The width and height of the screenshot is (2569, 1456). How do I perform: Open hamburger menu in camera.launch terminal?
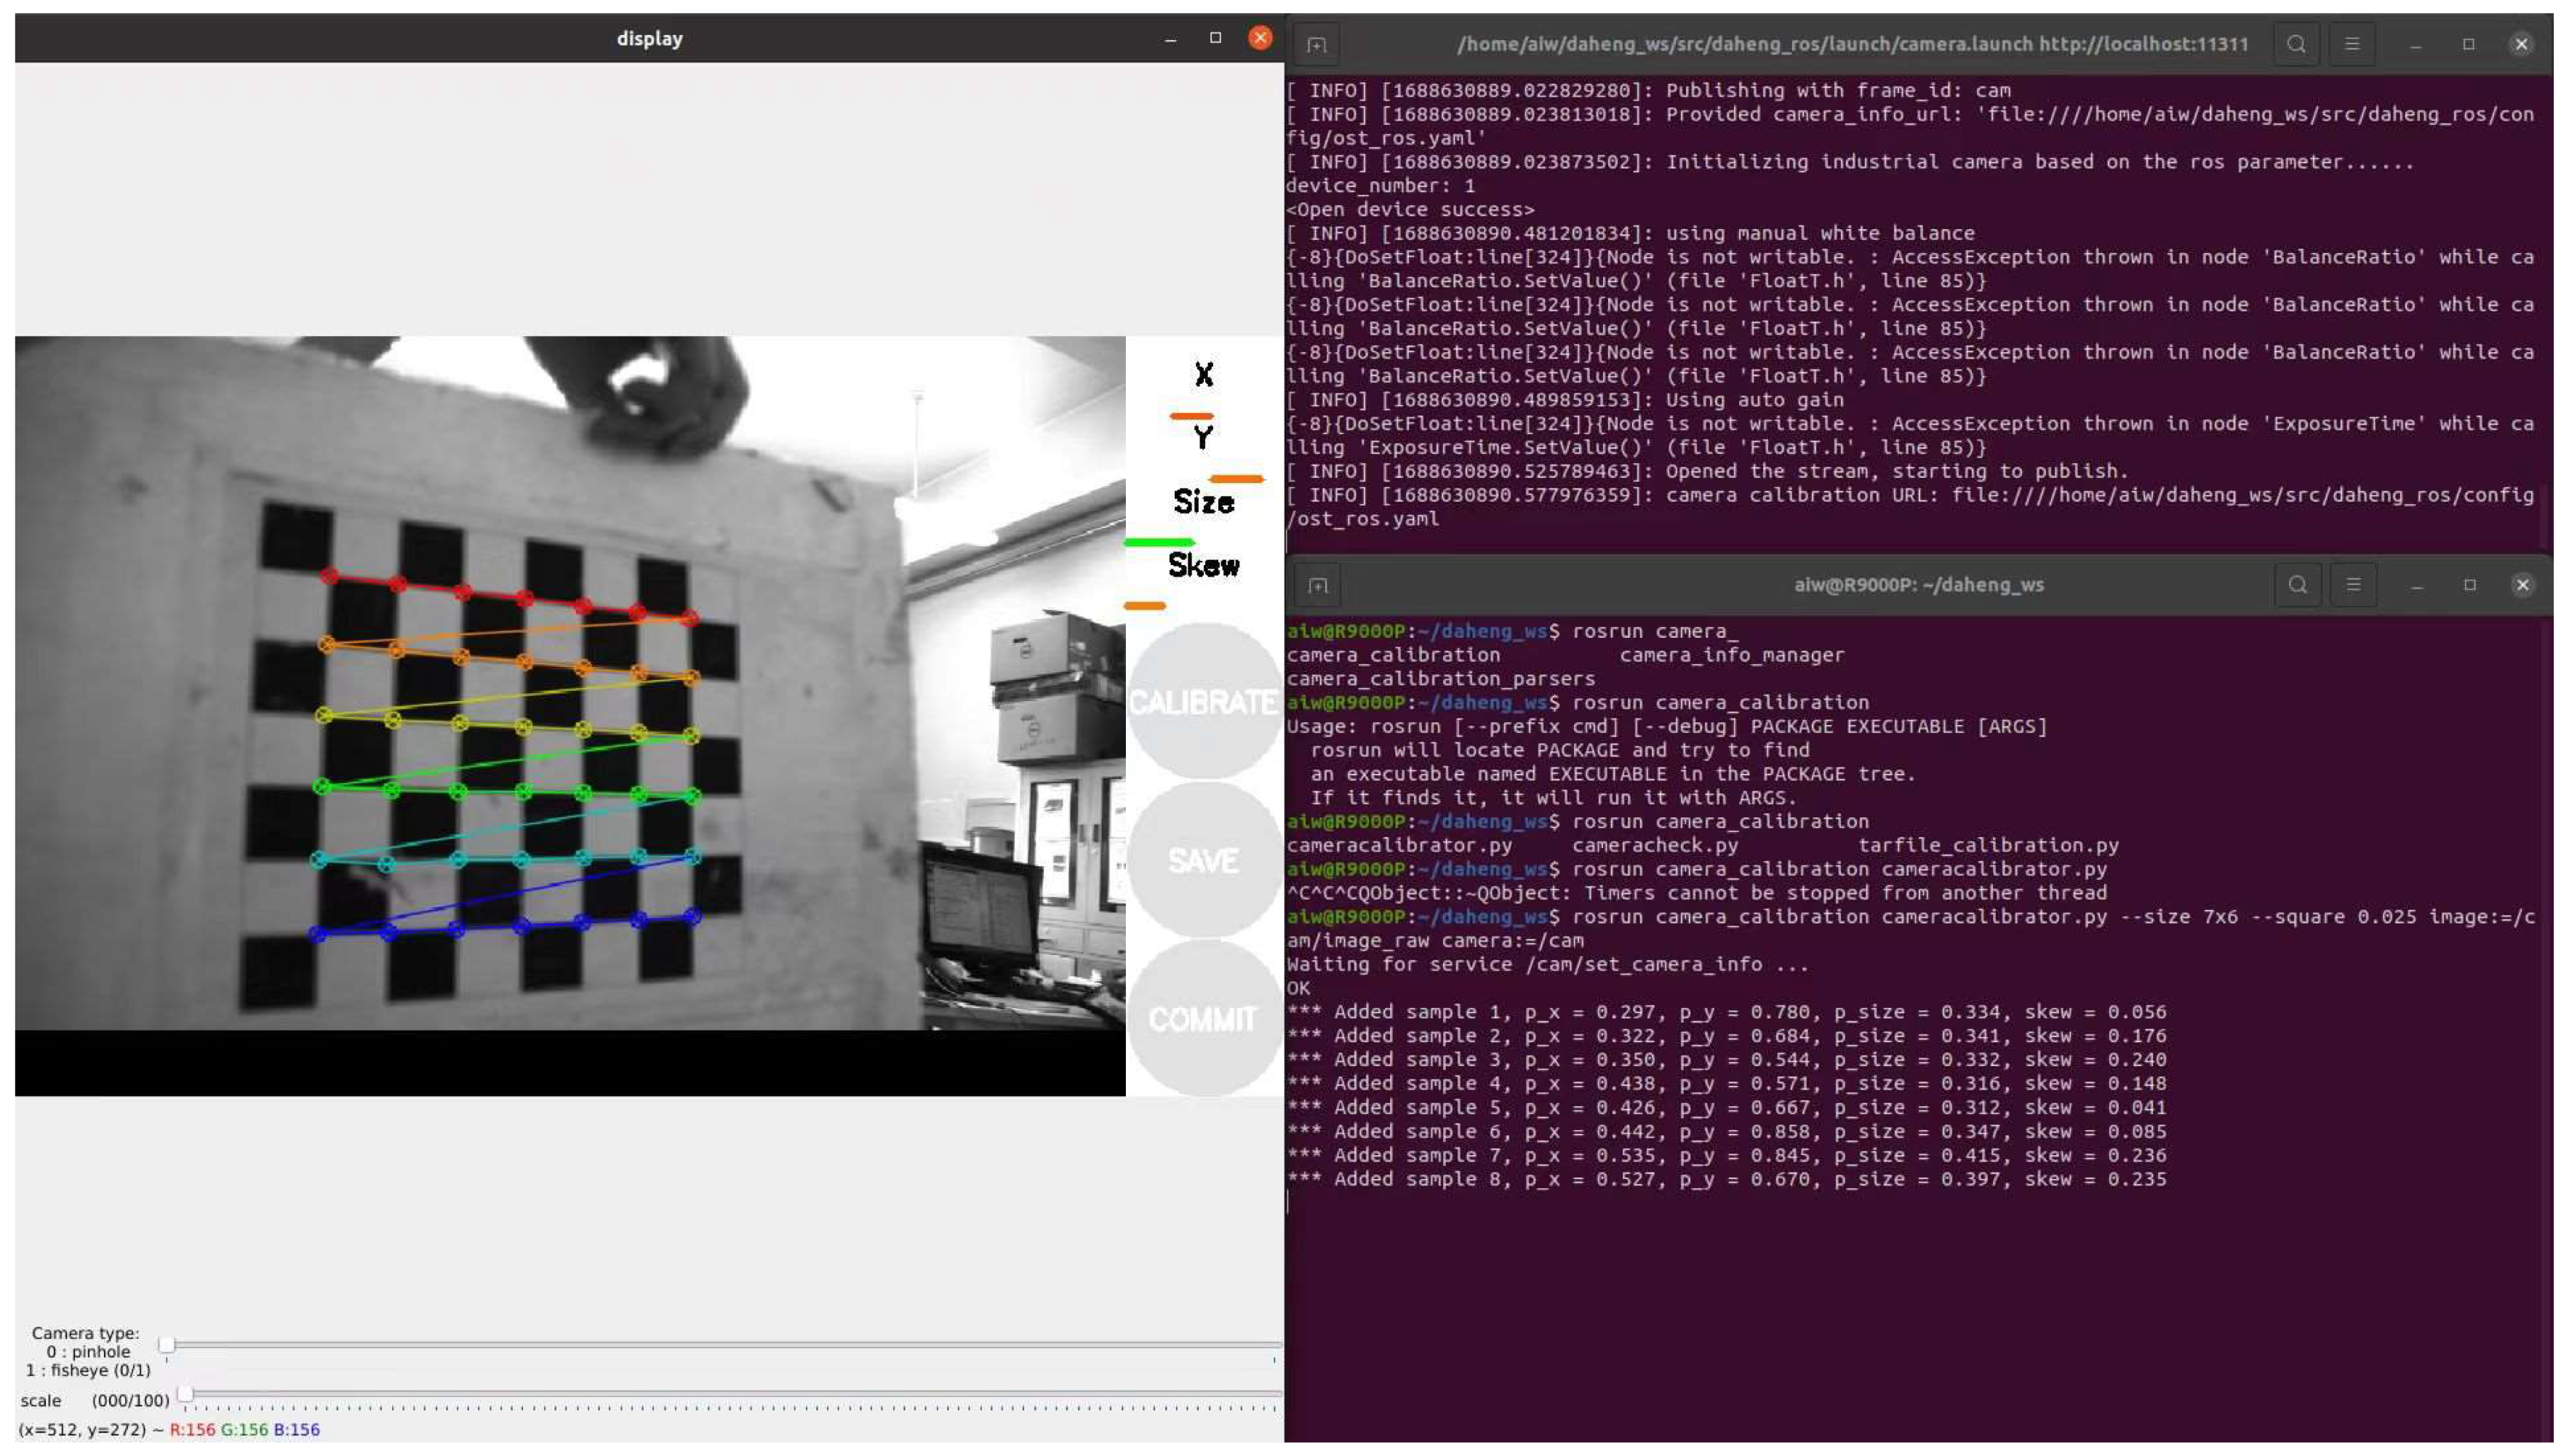[x=2352, y=45]
